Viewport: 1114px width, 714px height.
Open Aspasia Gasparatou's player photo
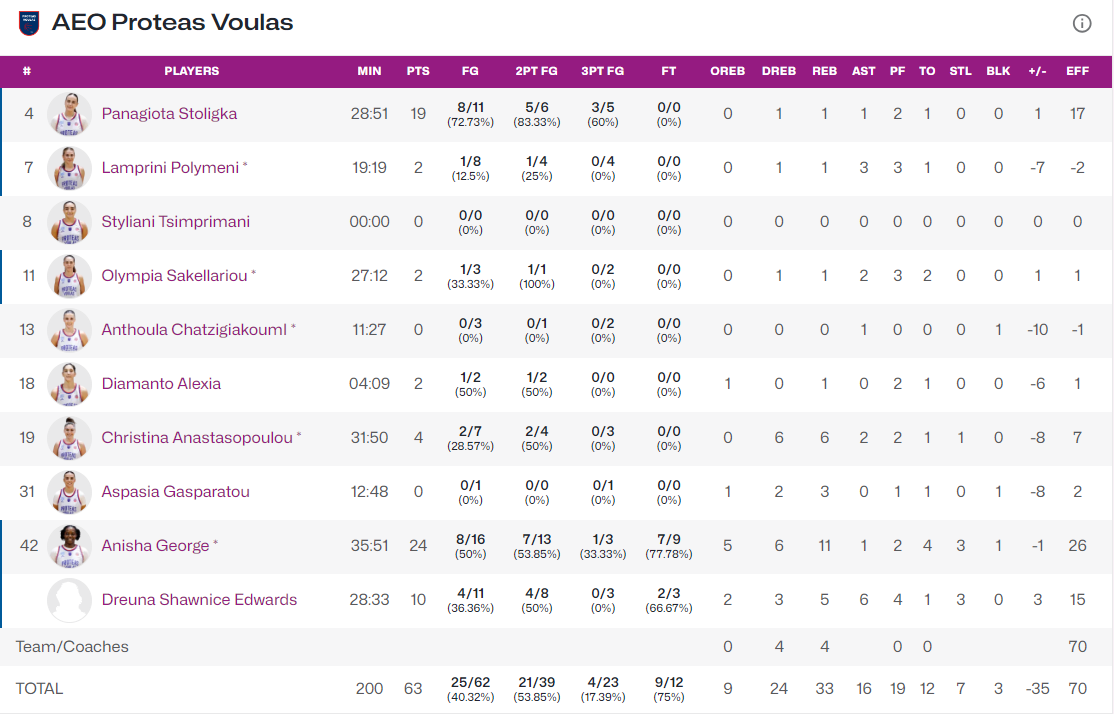[69, 492]
